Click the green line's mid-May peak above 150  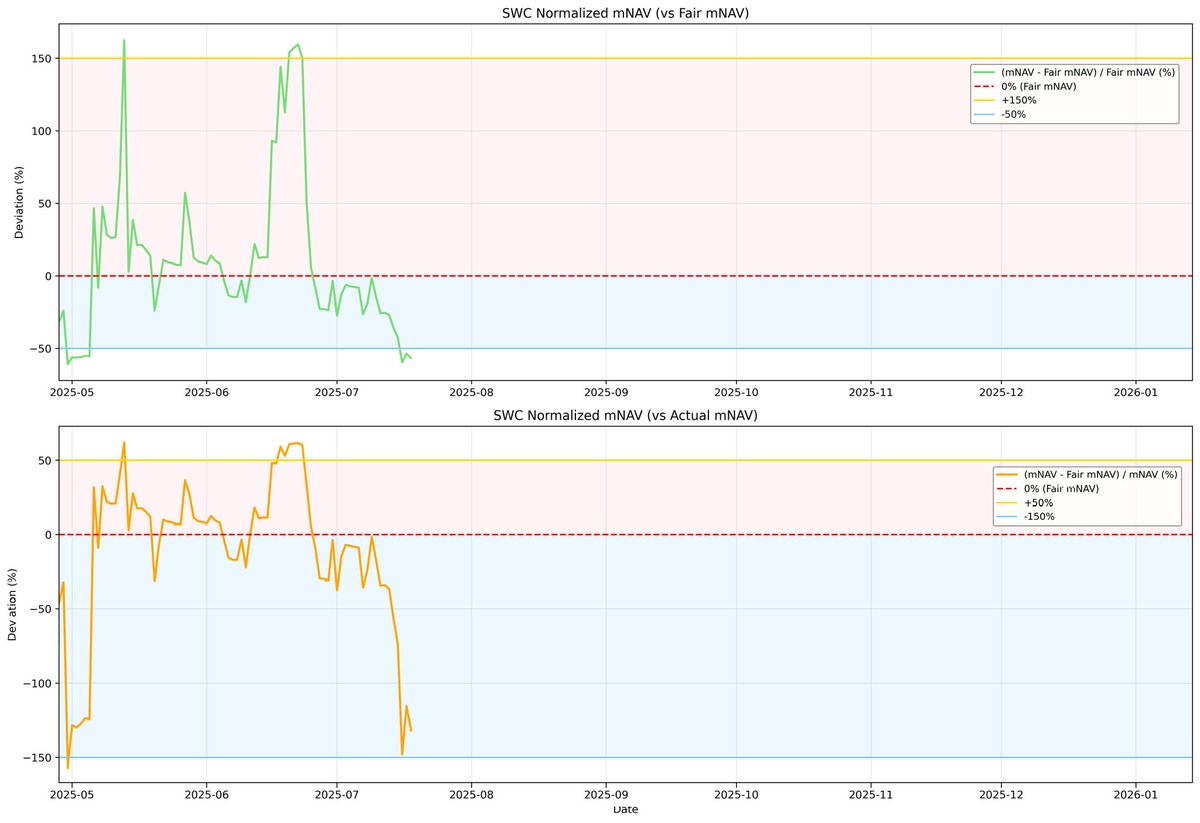click(x=124, y=41)
